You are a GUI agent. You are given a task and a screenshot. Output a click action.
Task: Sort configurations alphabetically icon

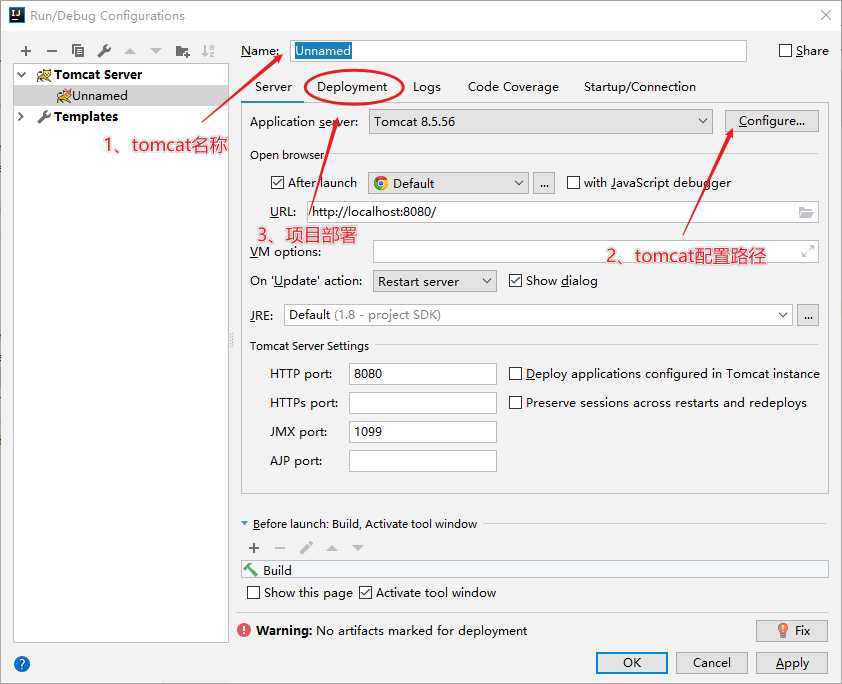[x=208, y=51]
